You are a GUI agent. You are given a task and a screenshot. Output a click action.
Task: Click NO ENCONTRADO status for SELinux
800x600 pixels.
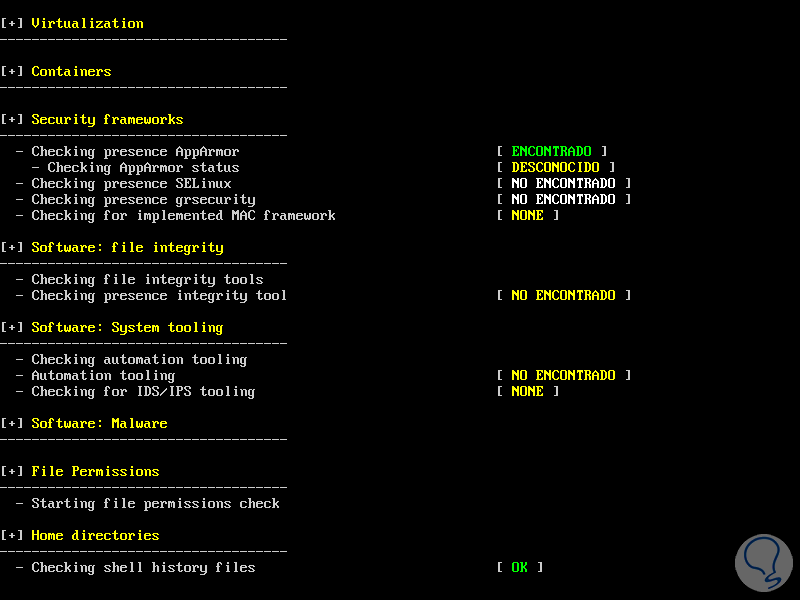(563, 183)
